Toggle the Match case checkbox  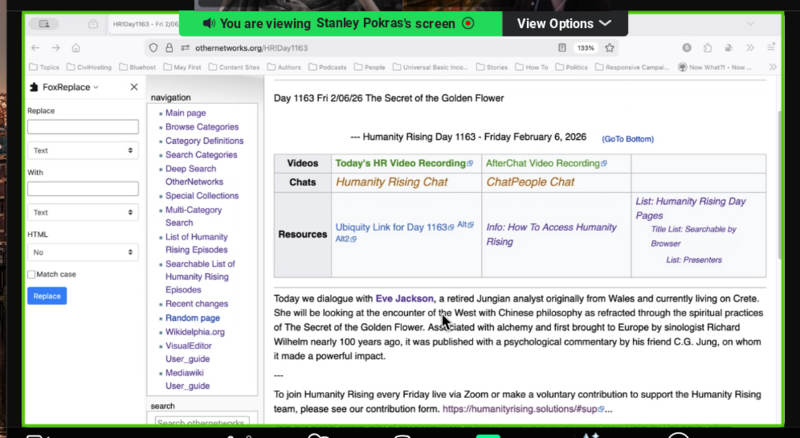(32, 275)
